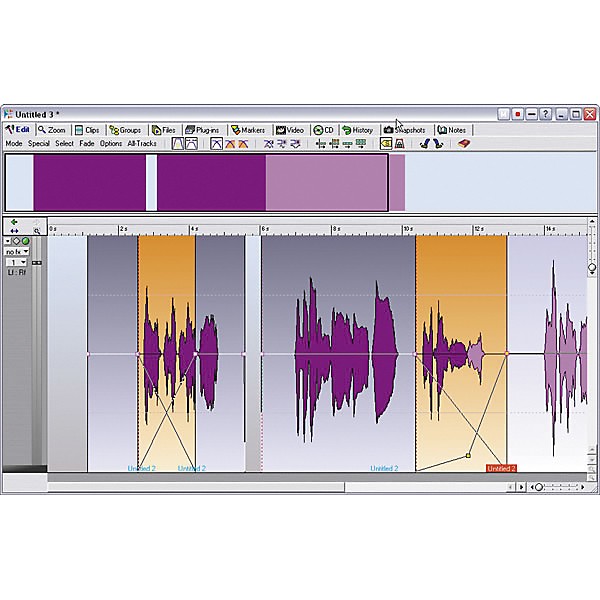This screenshot has width=600, height=600.
Task: Open the Special menu
Action: (39, 143)
